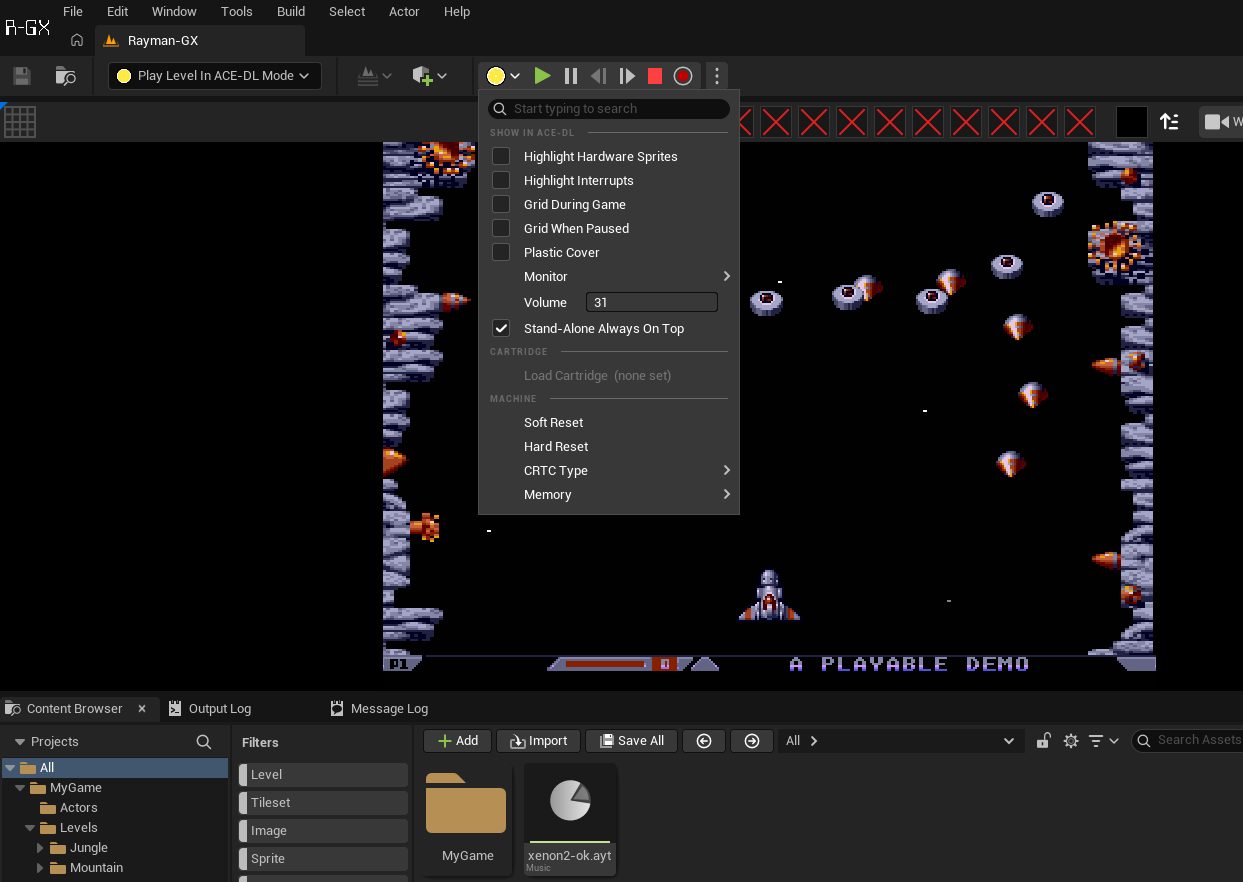Switch to the Output Log tab
This screenshot has width=1243, height=882.
[x=209, y=709]
